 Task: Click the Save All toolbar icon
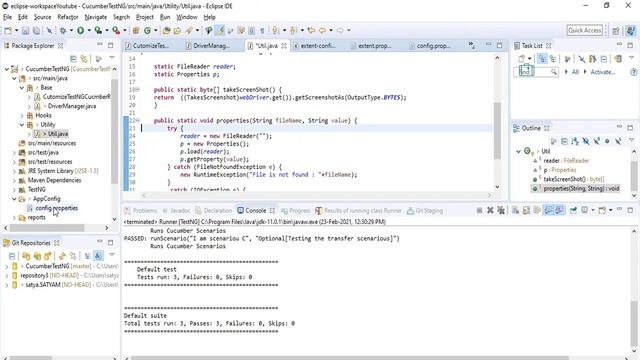coord(36,30)
